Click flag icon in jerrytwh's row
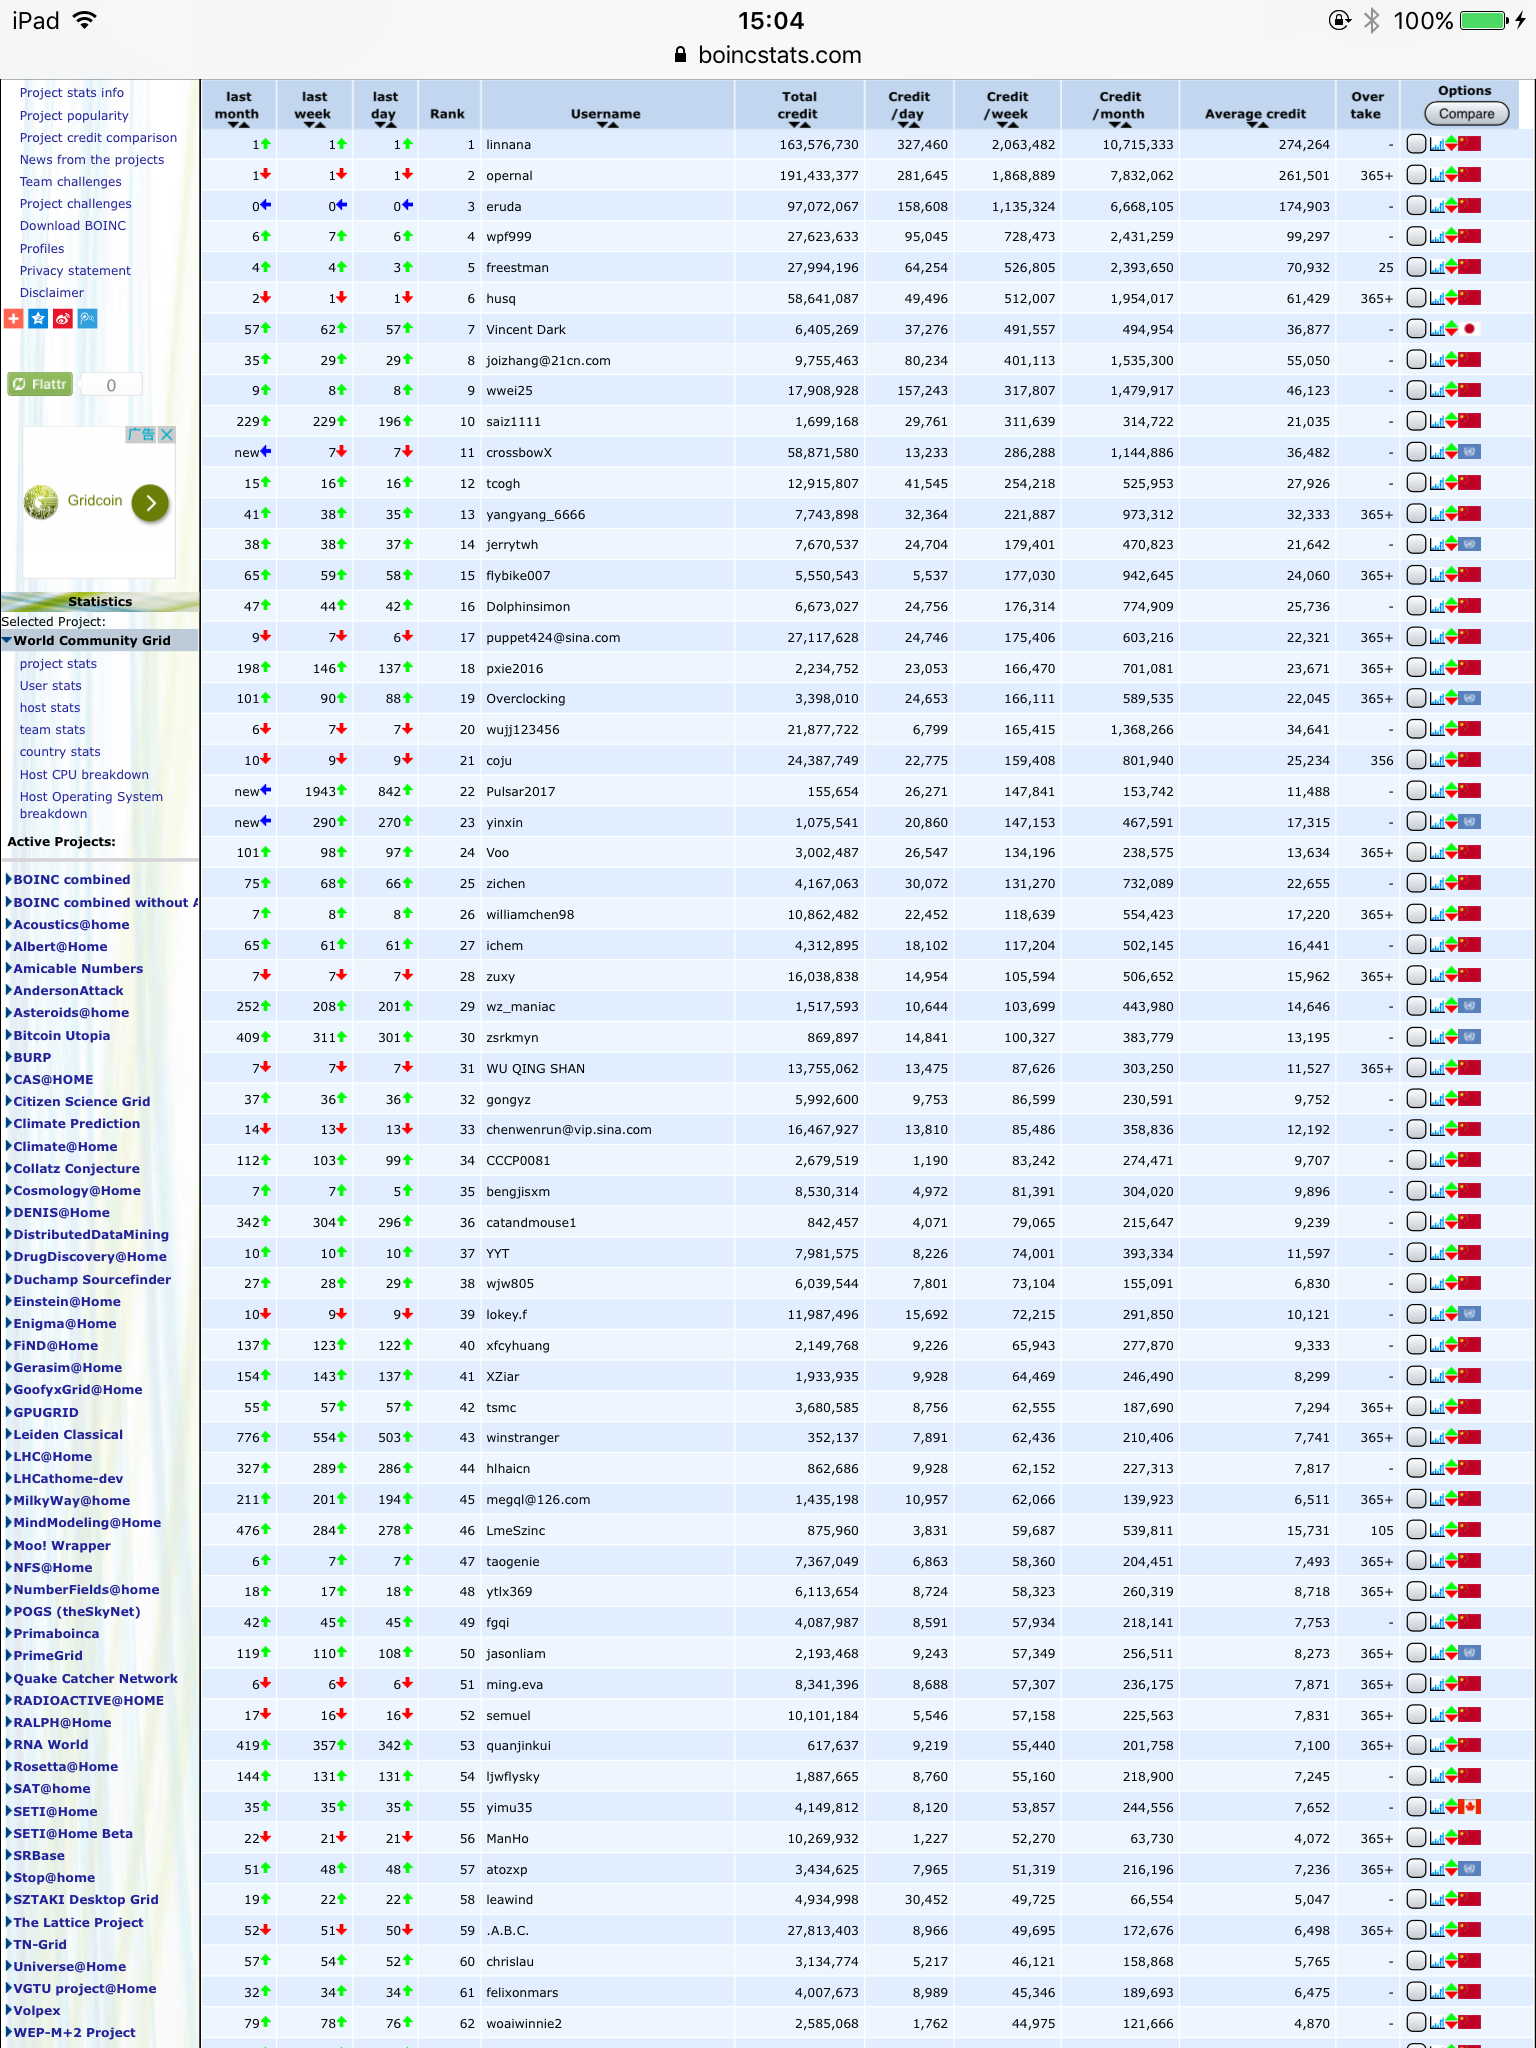 point(1469,545)
